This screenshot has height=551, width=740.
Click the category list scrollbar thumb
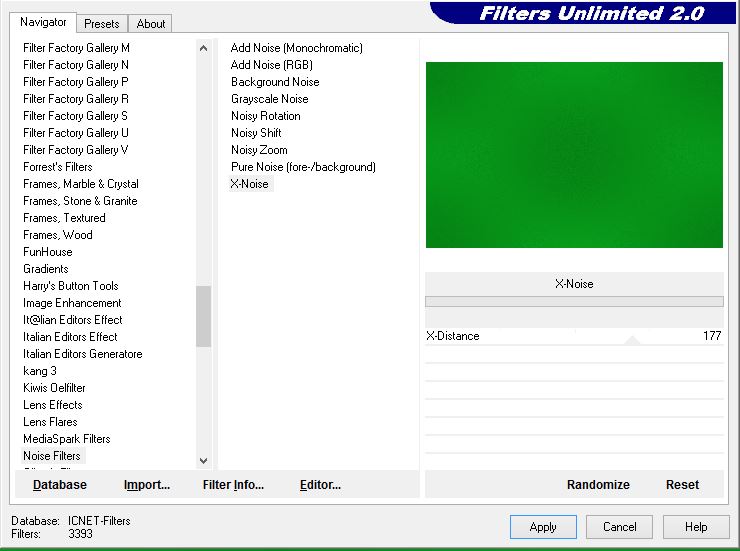[x=203, y=316]
